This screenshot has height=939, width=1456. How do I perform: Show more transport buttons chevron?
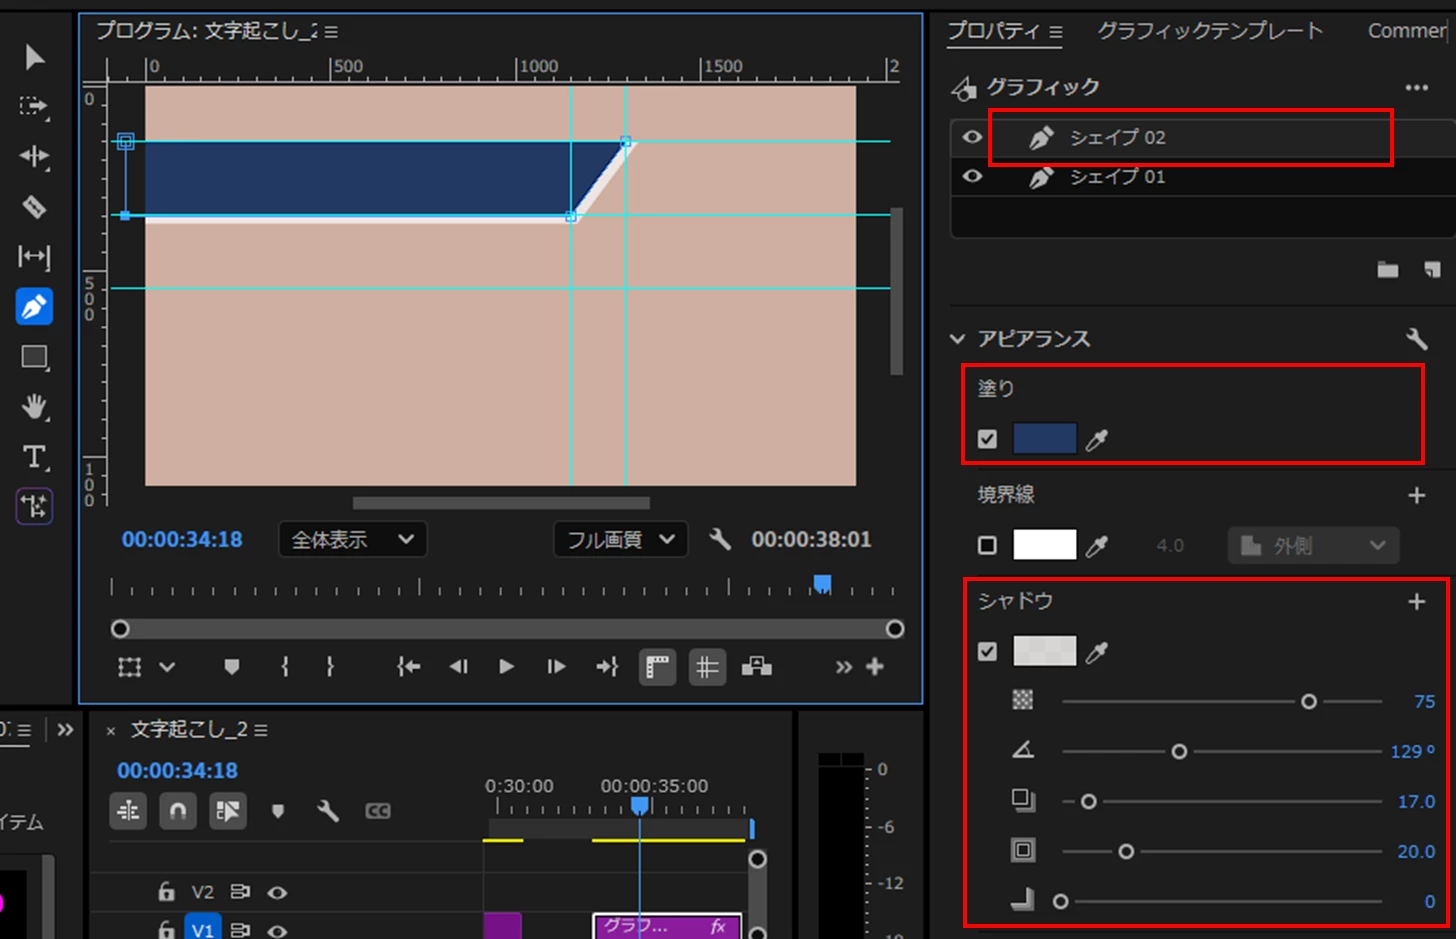844,667
